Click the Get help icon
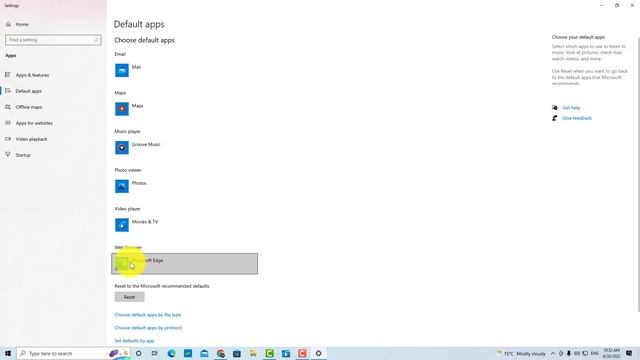The width and height of the screenshot is (640, 360). pyautogui.click(x=554, y=108)
